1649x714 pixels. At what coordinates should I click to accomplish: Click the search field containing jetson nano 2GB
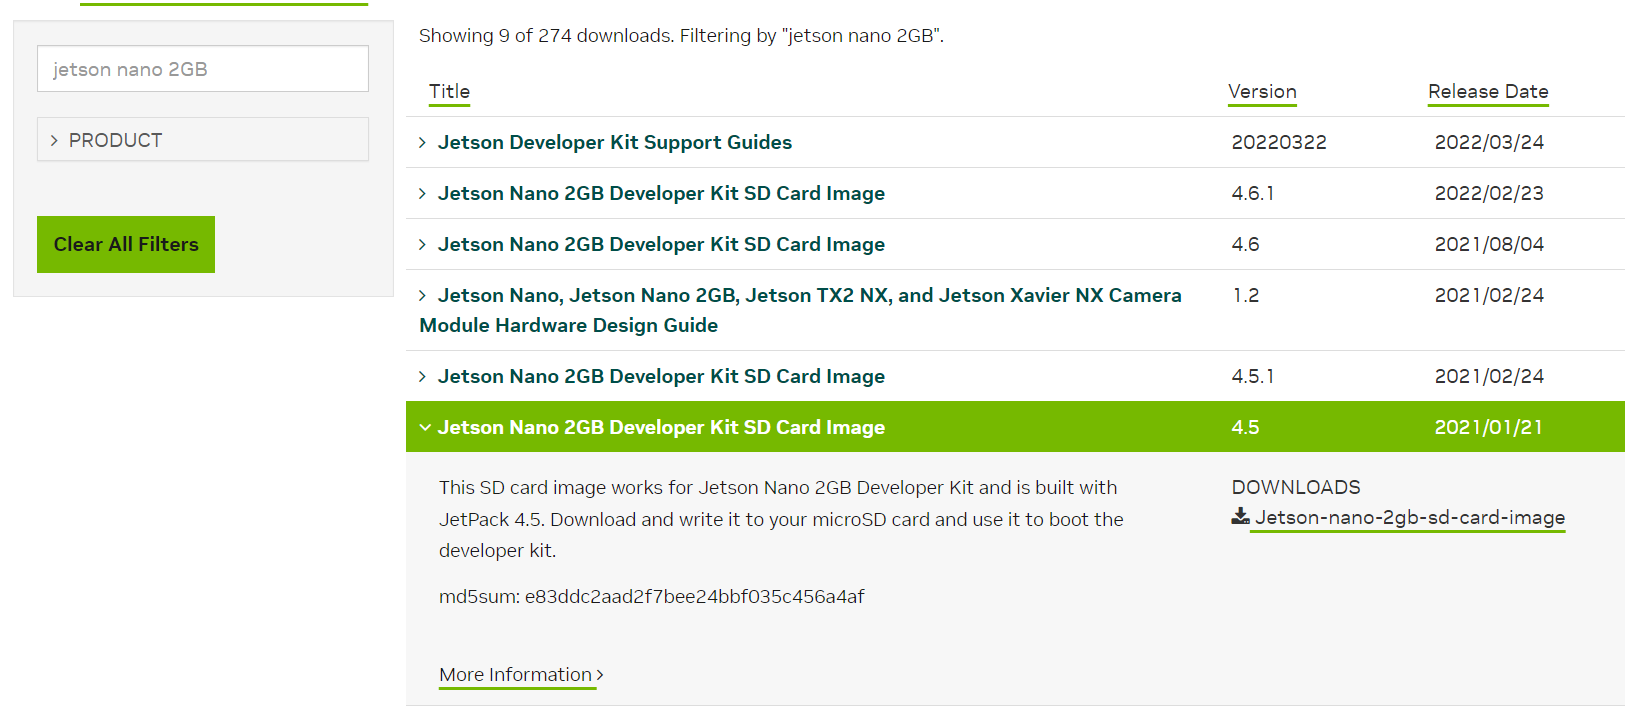pyautogui.click(x=203, y=69)
